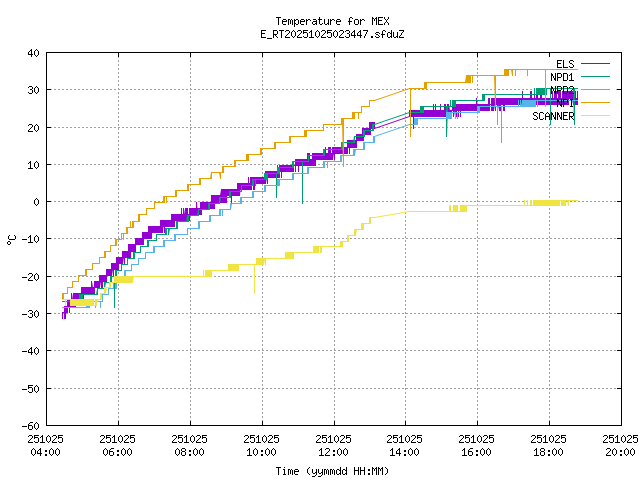640x480 pixels.
Task: Click the yellow SCANNER legend line
Action: pos(594,116)
